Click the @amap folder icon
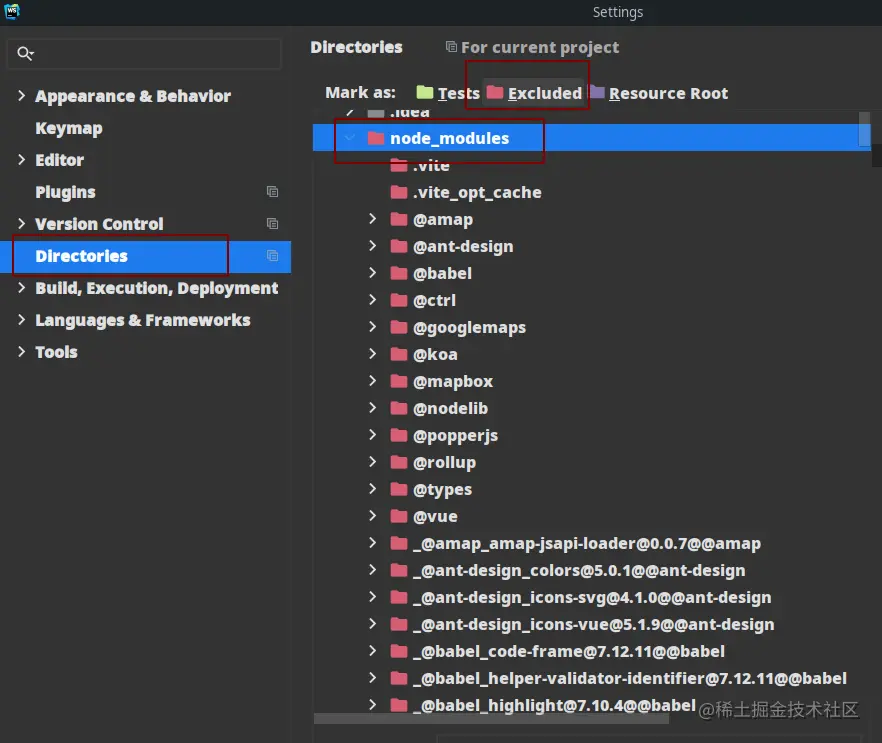The width and height of the screenshot is (882, 743). [399, 219]
